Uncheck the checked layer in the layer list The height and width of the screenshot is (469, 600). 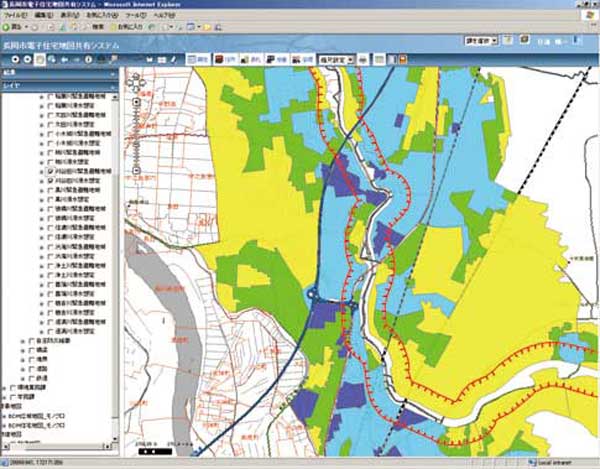(48, 172)
